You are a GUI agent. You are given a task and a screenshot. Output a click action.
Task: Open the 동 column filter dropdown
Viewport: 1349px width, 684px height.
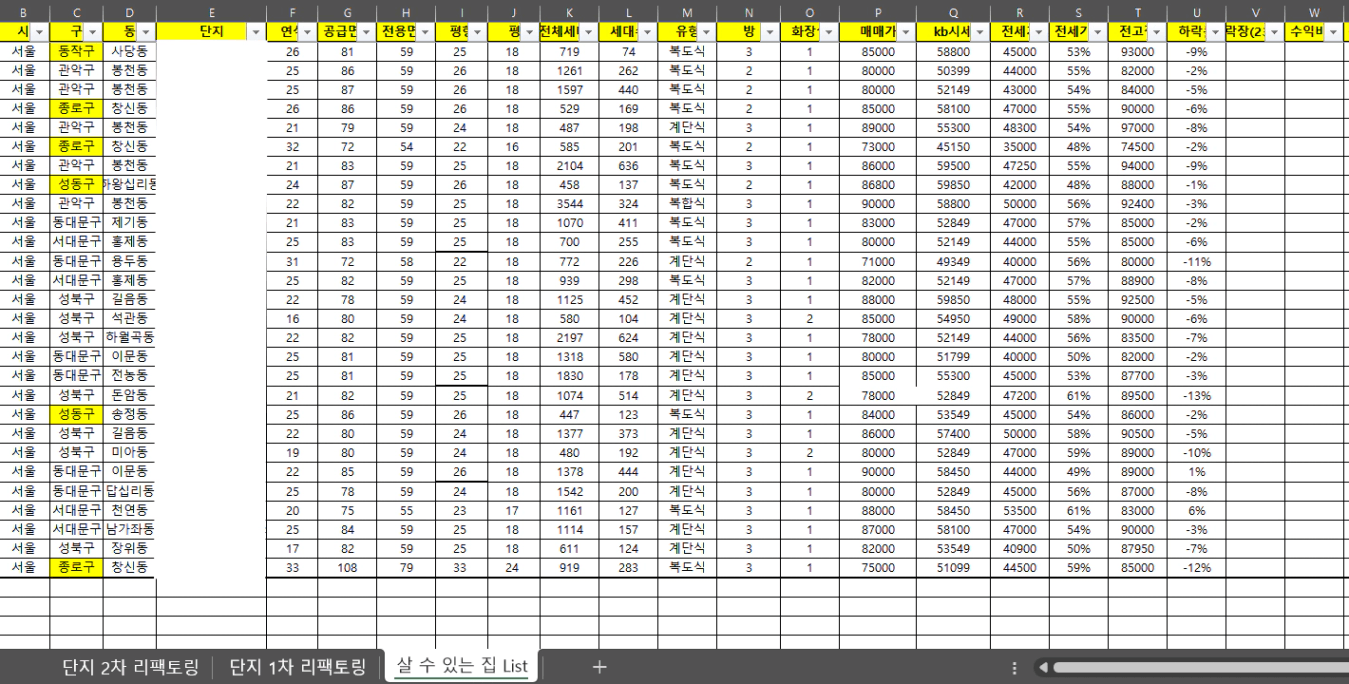(147, 32)
